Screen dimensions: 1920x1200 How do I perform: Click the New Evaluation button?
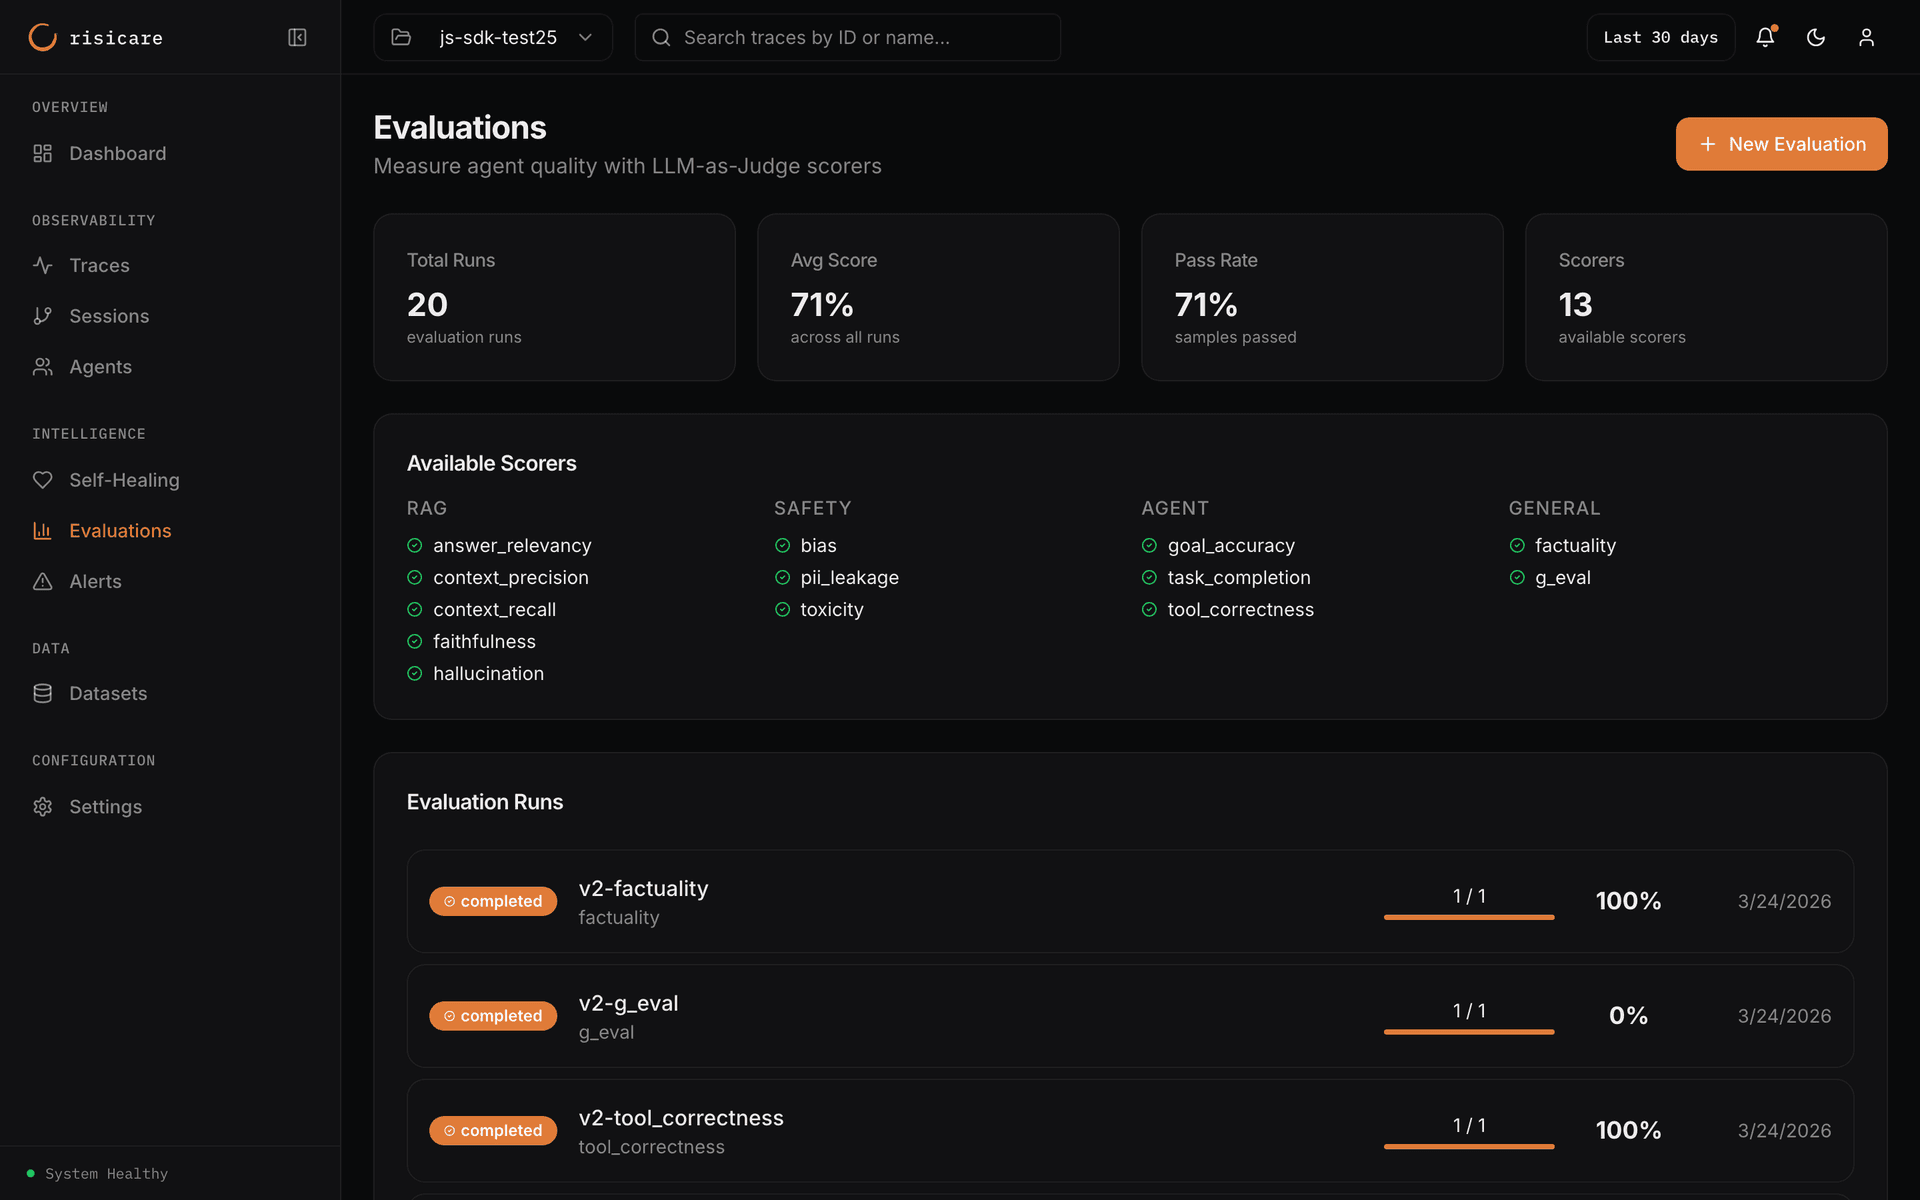pyautogui.click(x=1781, y=144)
